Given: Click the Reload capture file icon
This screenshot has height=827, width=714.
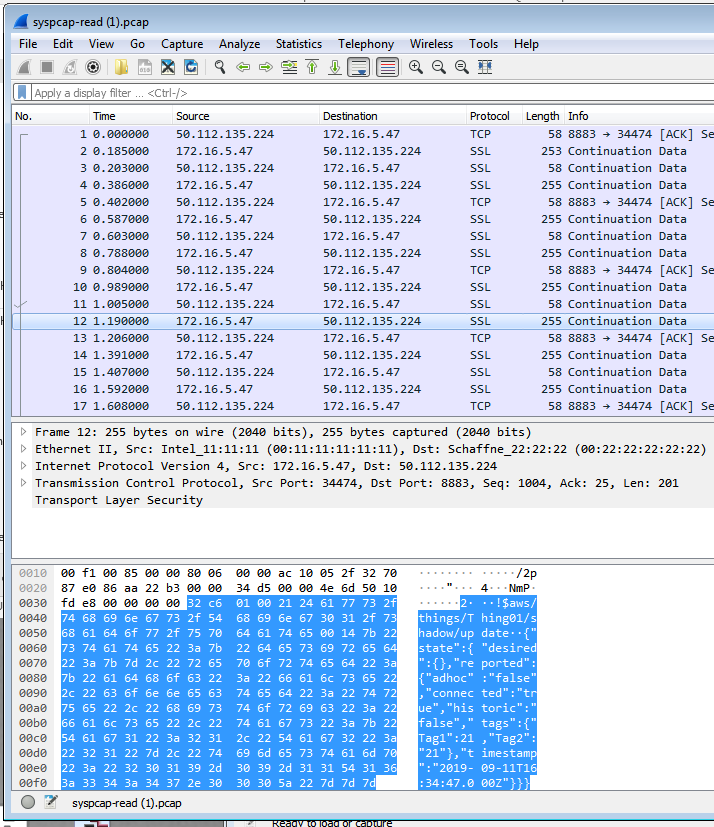Looking at the screenshot, I should pos(191,68).
